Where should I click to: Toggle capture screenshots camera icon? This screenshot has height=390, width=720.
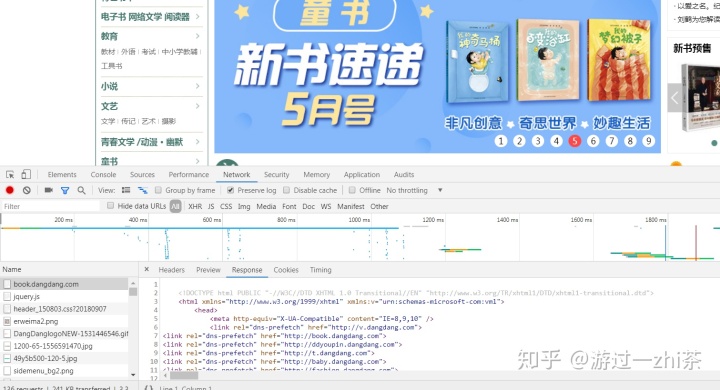(48, 190)
